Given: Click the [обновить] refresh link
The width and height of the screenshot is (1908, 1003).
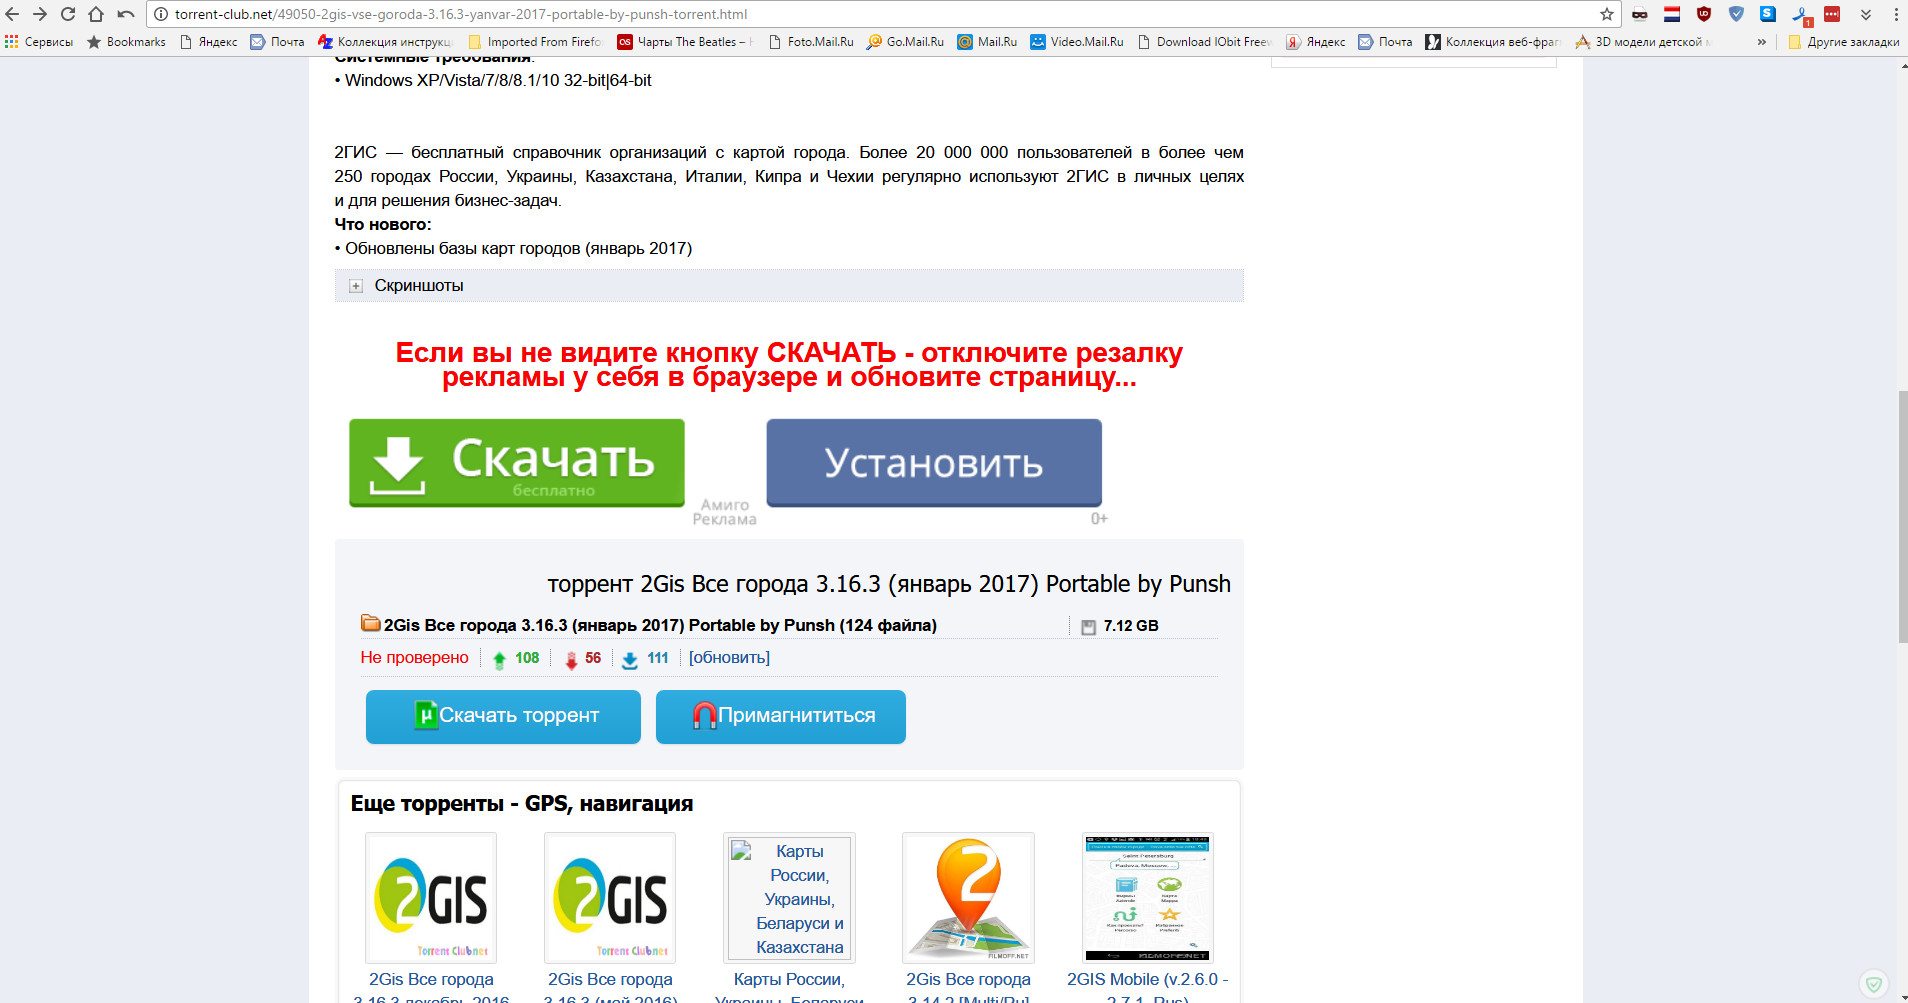Looking at the screenshot, I should click(729, 658).
